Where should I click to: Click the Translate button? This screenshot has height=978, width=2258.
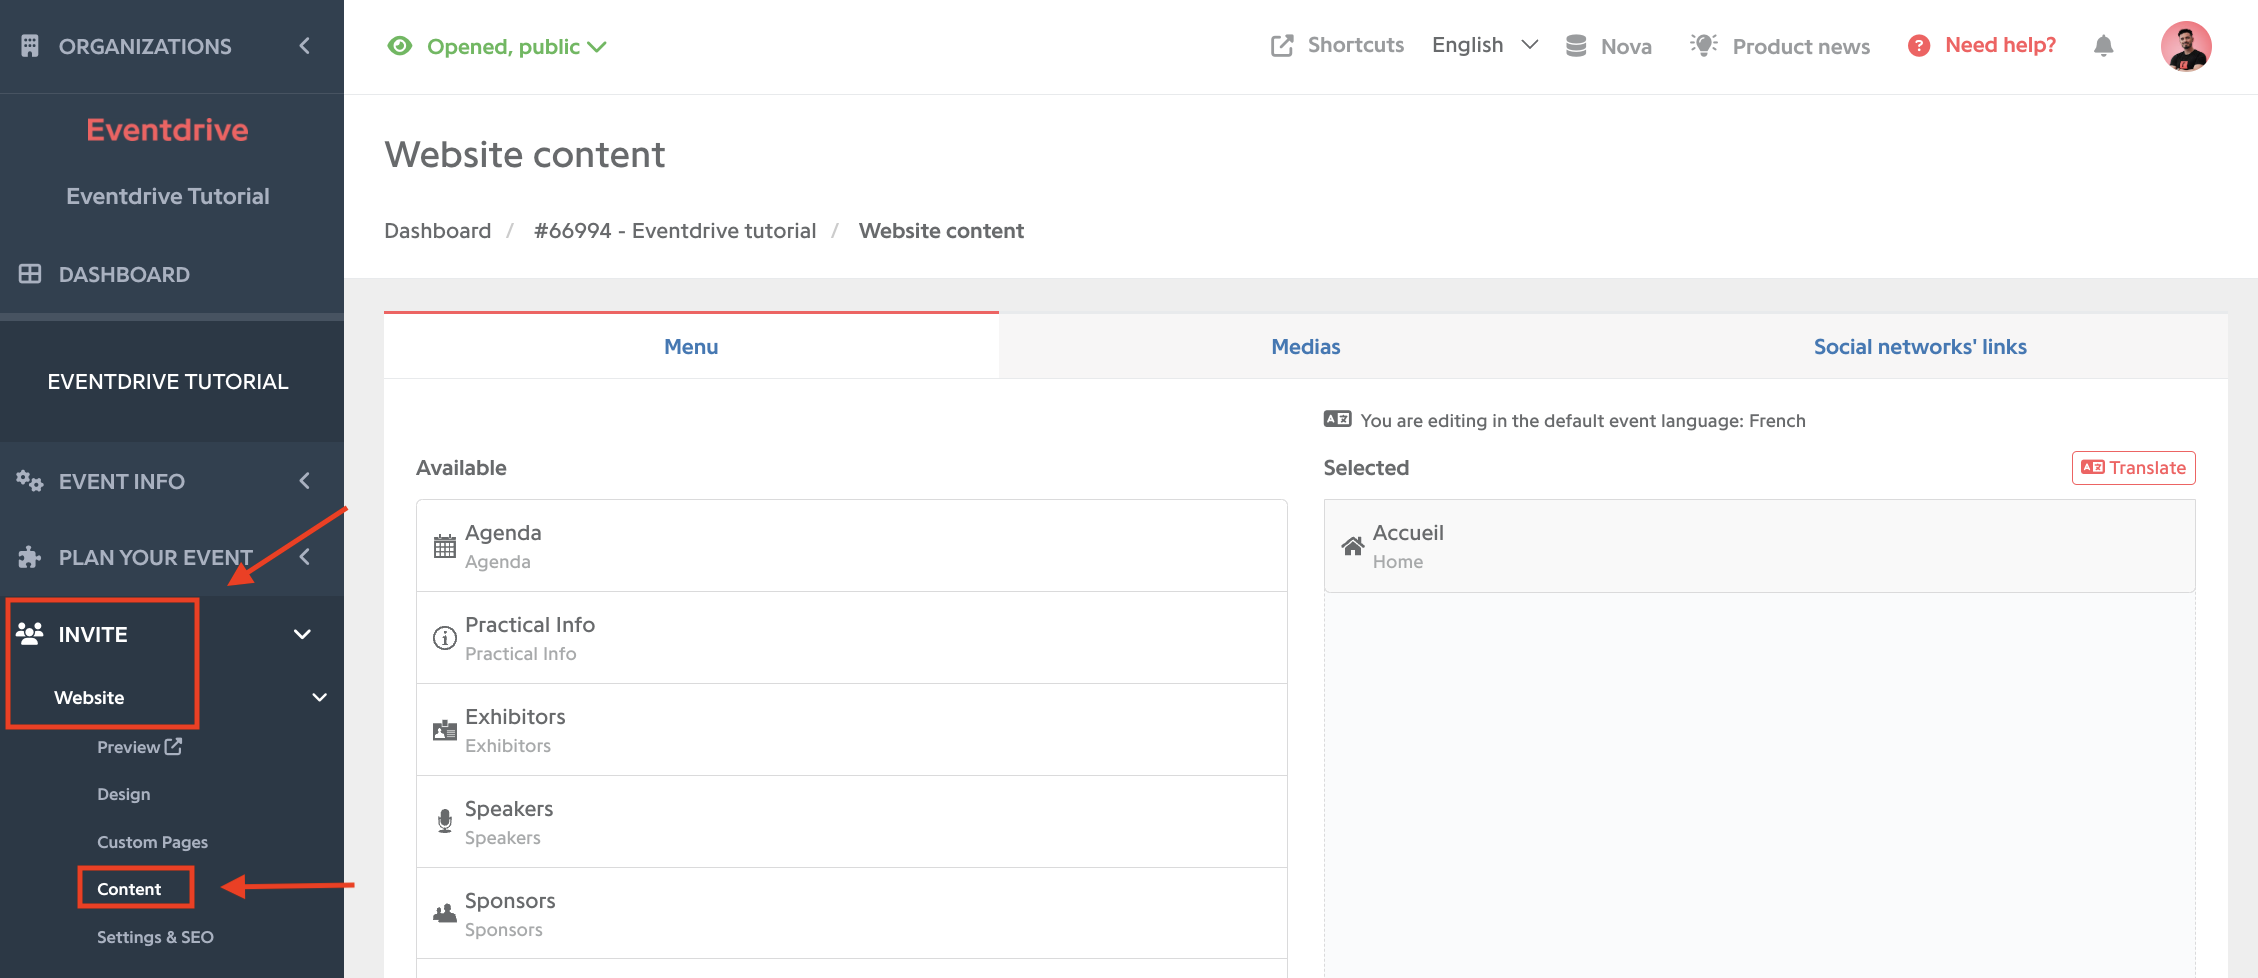point(2133,468)
